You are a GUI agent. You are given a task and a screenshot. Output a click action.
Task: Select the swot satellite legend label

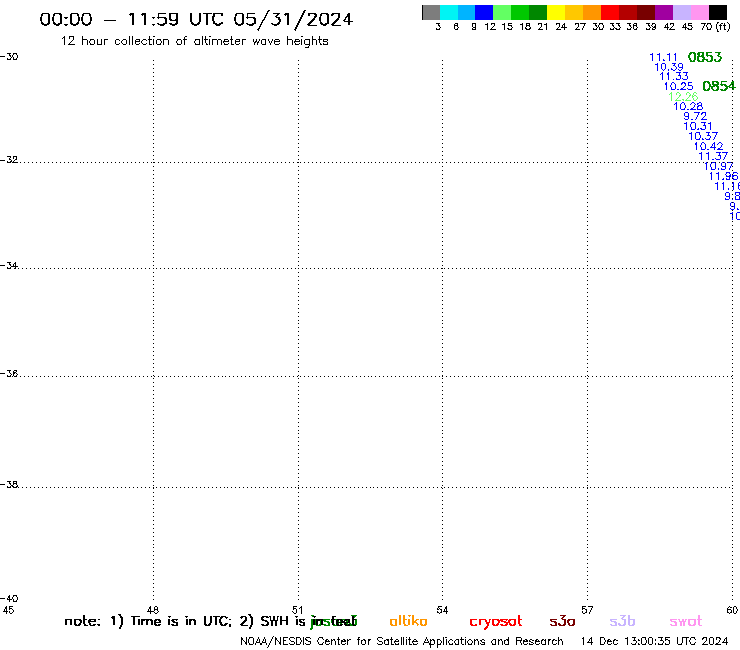(686, 622)
